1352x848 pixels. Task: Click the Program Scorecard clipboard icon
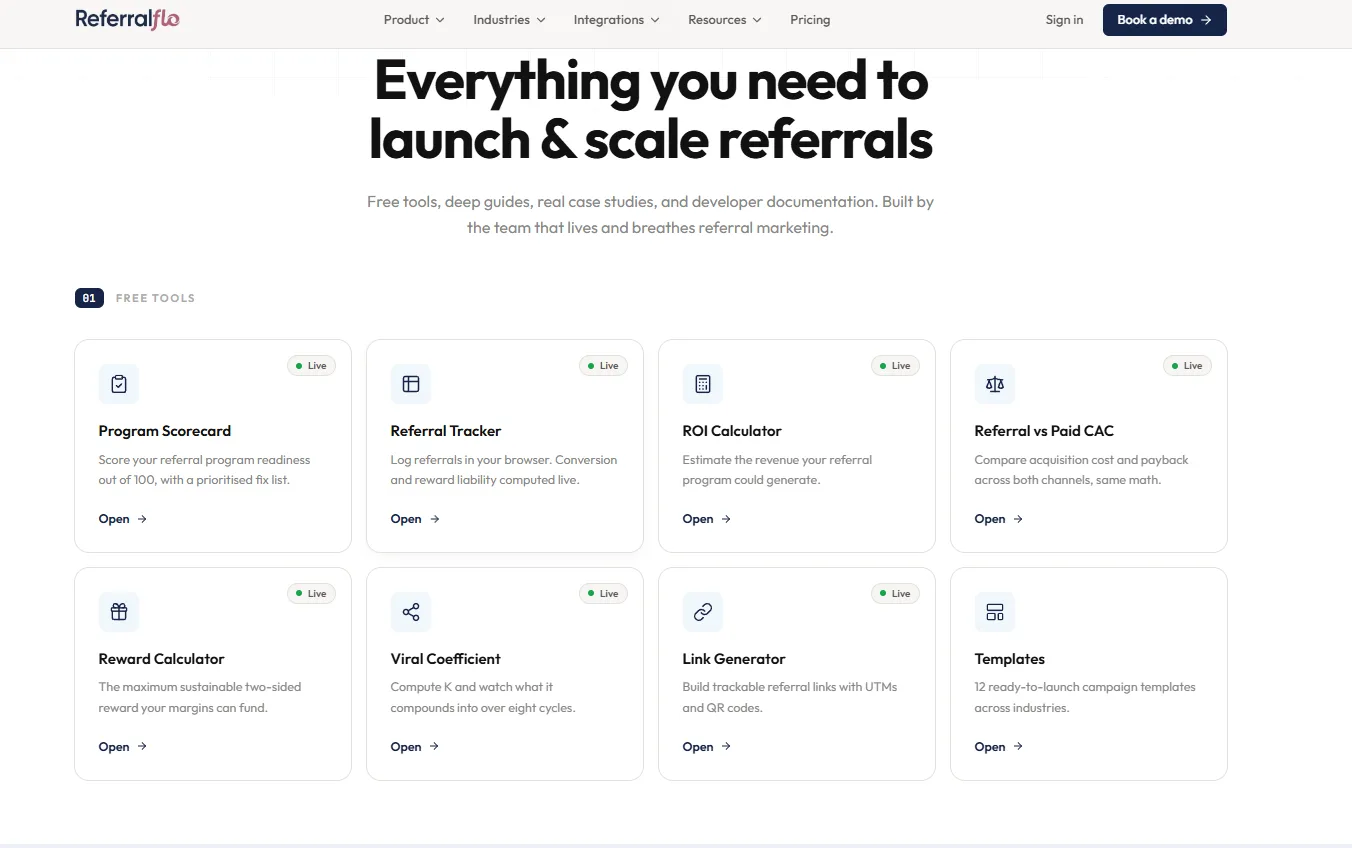point(119,384)
